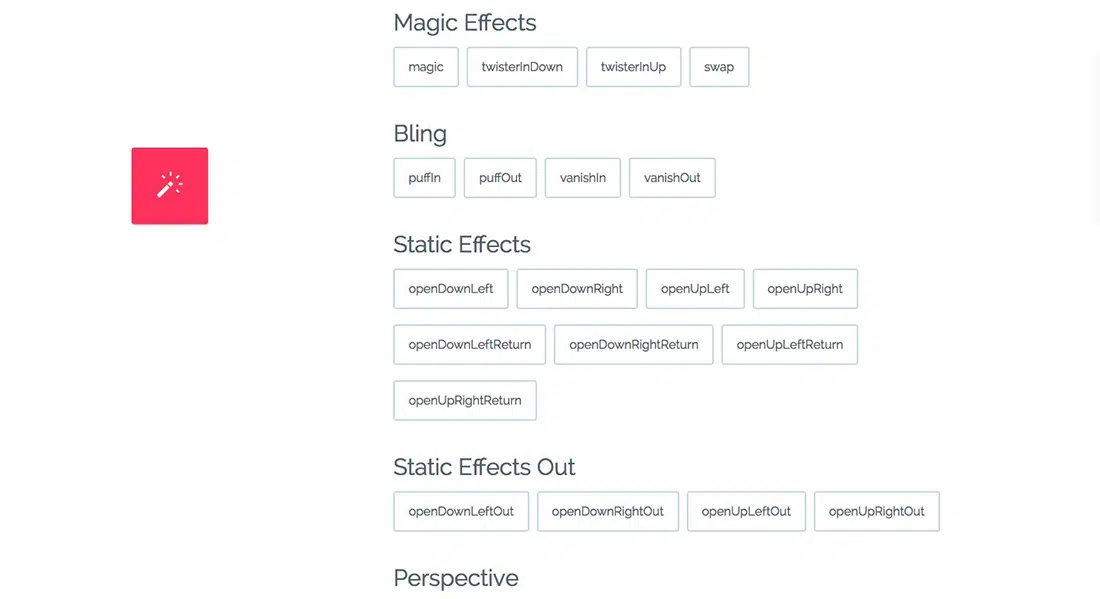This screenshot has width=1100, height=599.
Task: Click the openDownRight button
Action: [x=577, y=289]
